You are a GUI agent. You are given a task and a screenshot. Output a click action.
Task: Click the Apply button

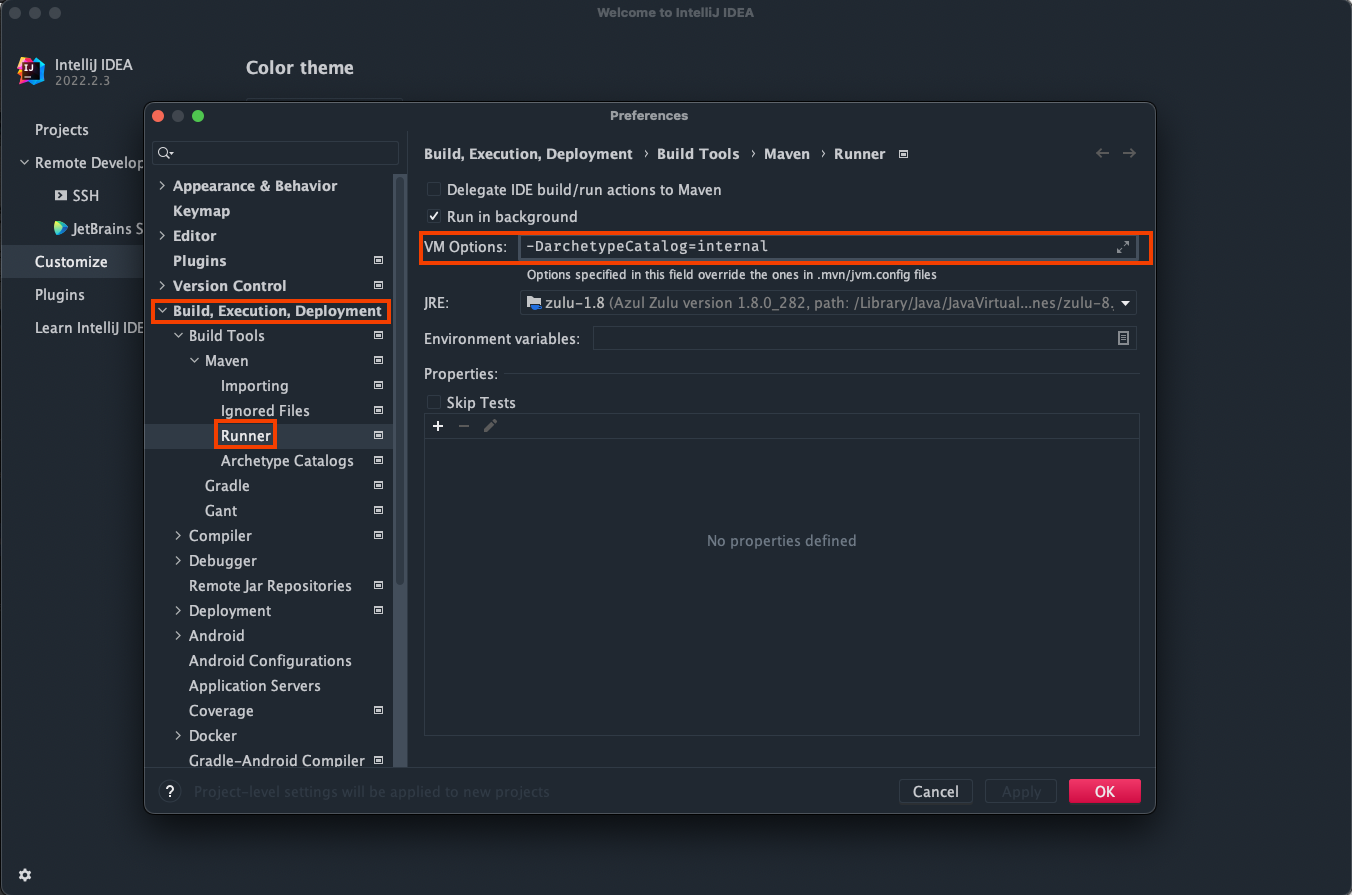[1021, 792]
